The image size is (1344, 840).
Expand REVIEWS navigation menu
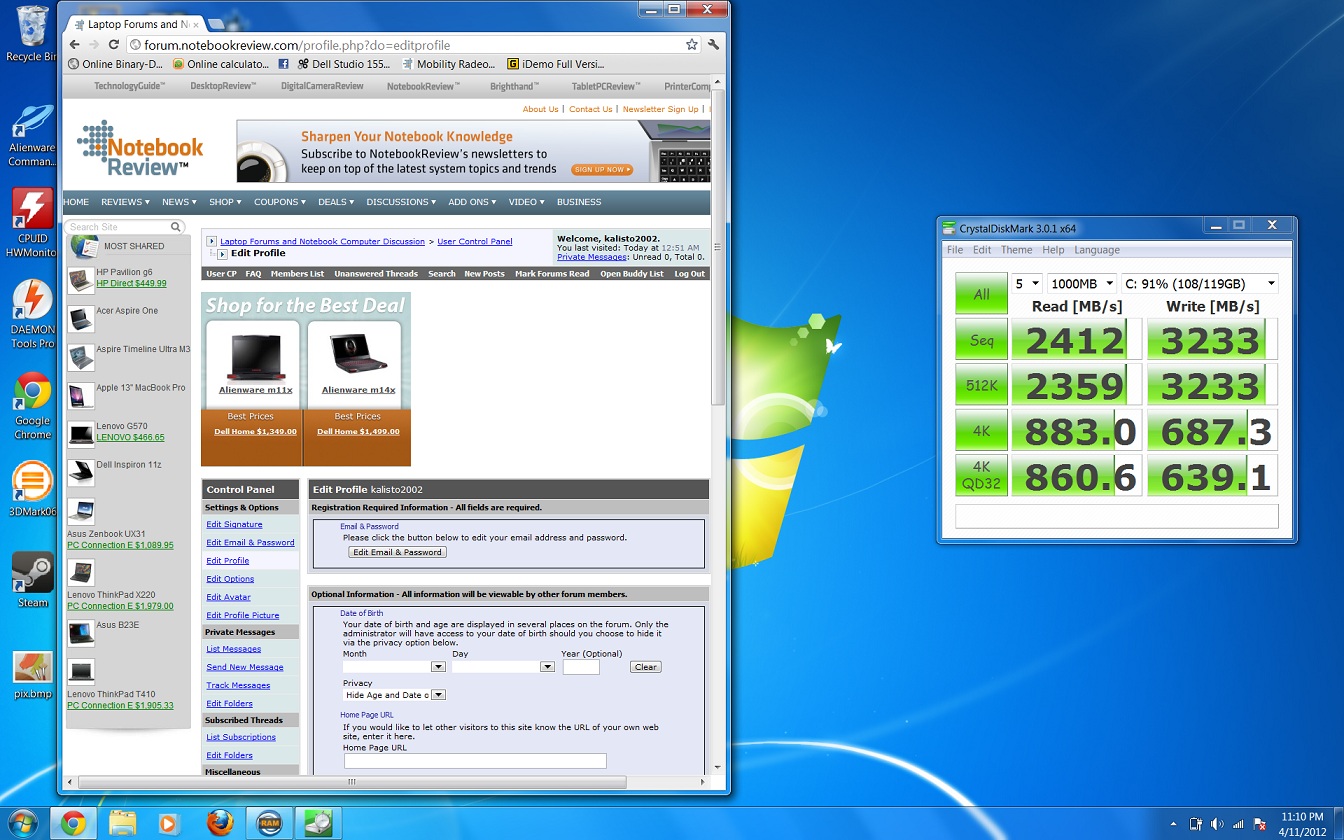coord(125,202)
